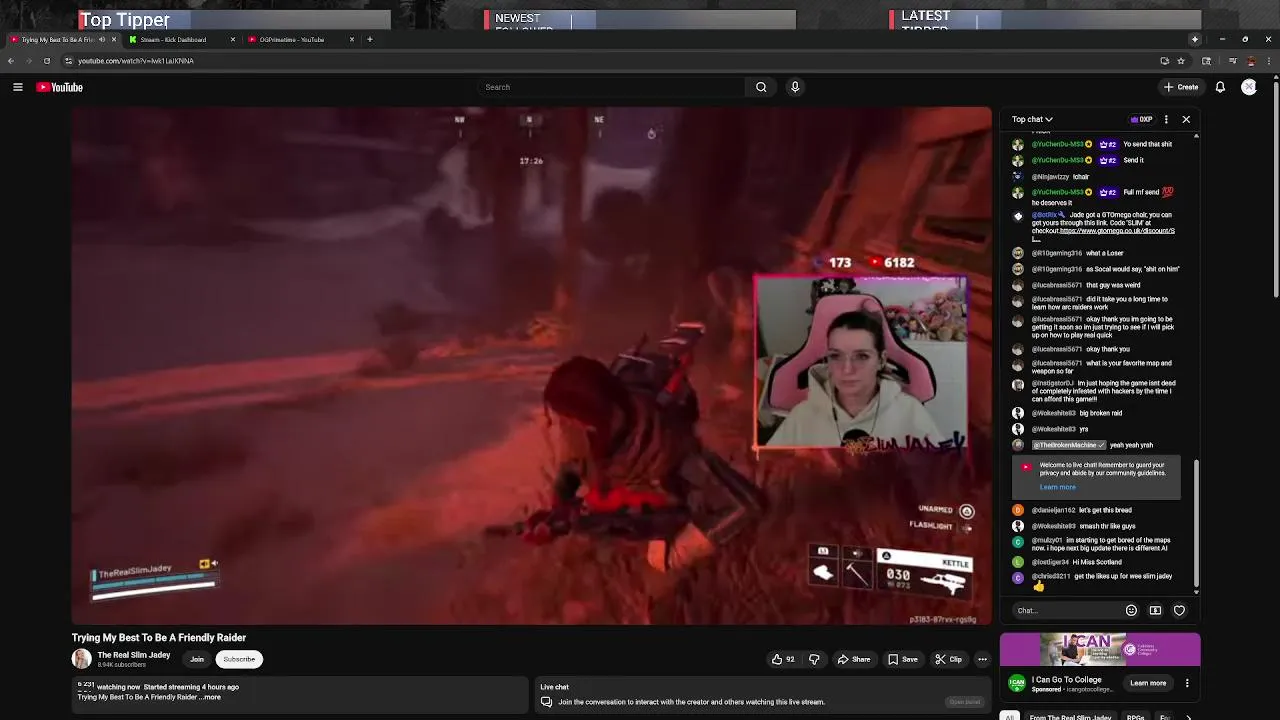This screenshot has width=1280, height=720.
Task: Open the account avatar menu
Action: point(1249,87)
